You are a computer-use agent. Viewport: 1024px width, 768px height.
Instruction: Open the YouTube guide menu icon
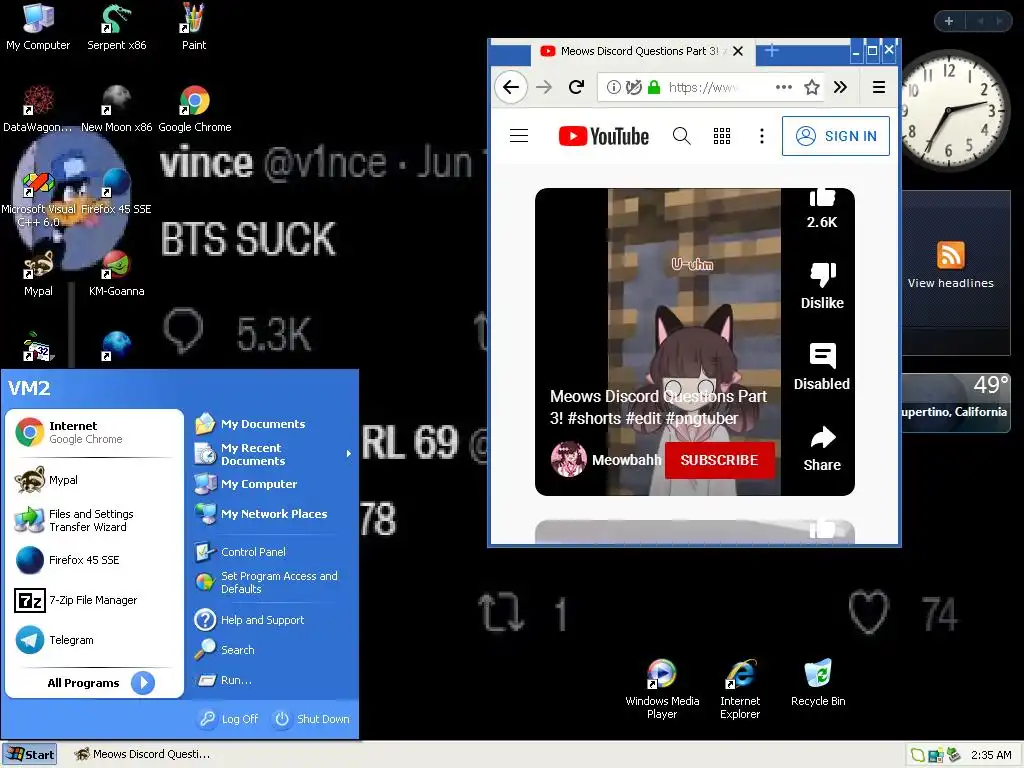pyautogui.click(x=519, y=136)
